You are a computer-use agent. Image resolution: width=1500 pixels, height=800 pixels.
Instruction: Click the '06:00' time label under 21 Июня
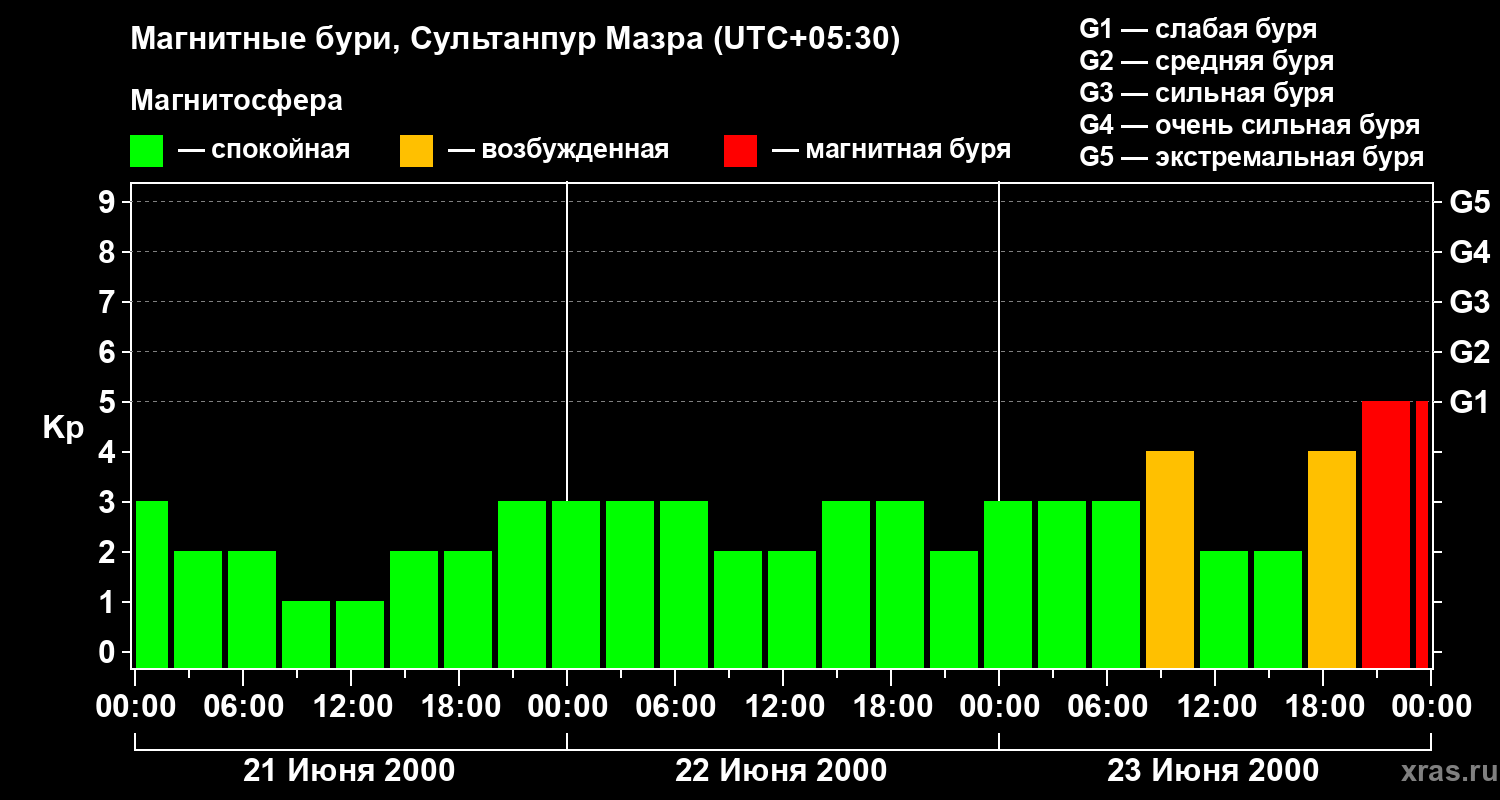pyautogui.click(x=243, y=707)
